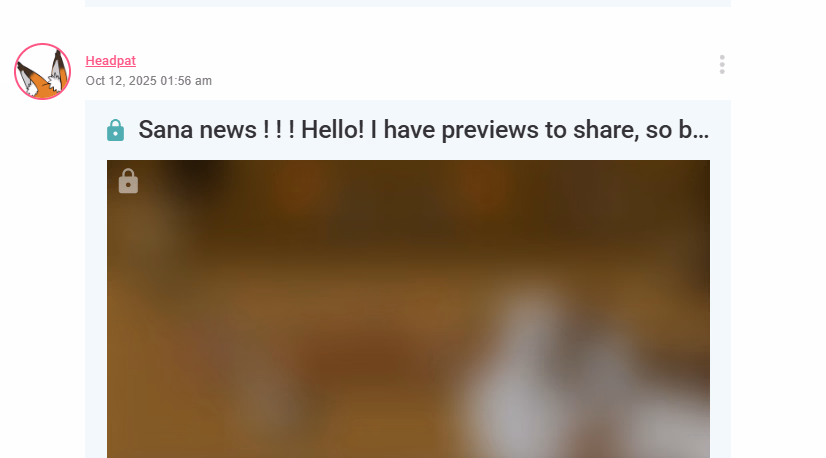Click the gray lock icon on image

coord(129,181)
